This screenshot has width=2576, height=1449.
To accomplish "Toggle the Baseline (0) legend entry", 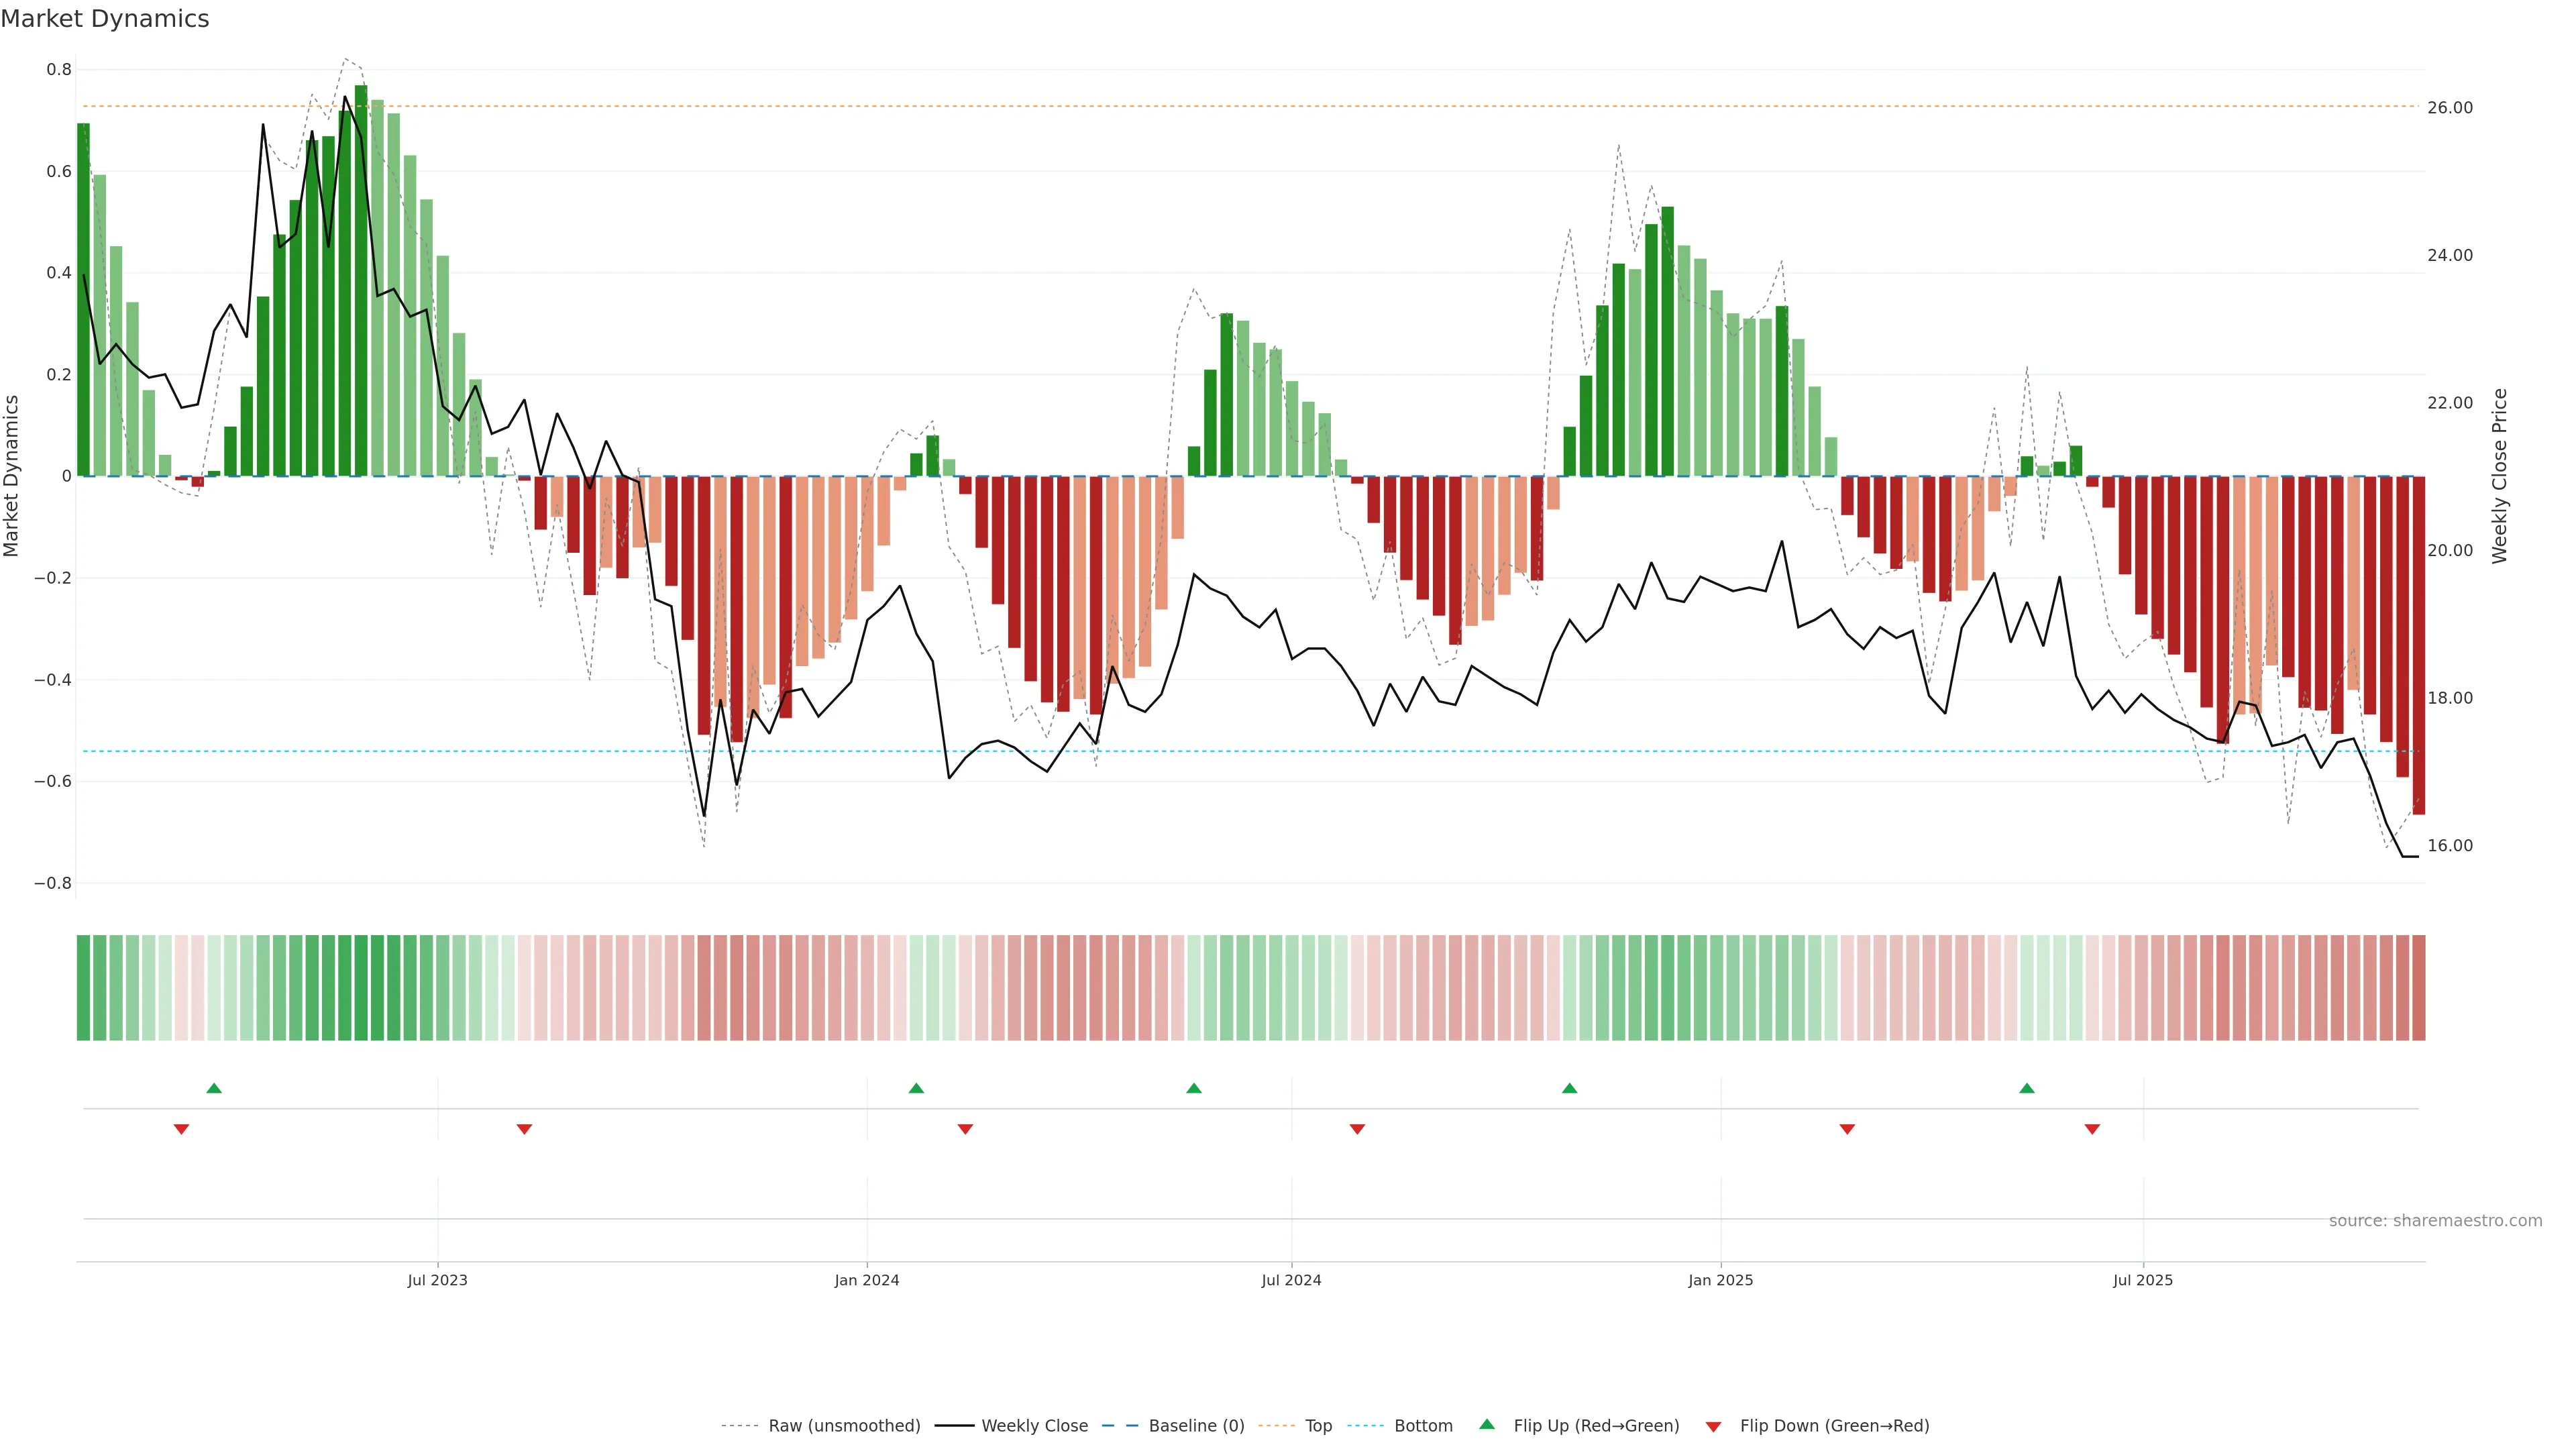I will pyautogui.click(x=1196, y=1426).
